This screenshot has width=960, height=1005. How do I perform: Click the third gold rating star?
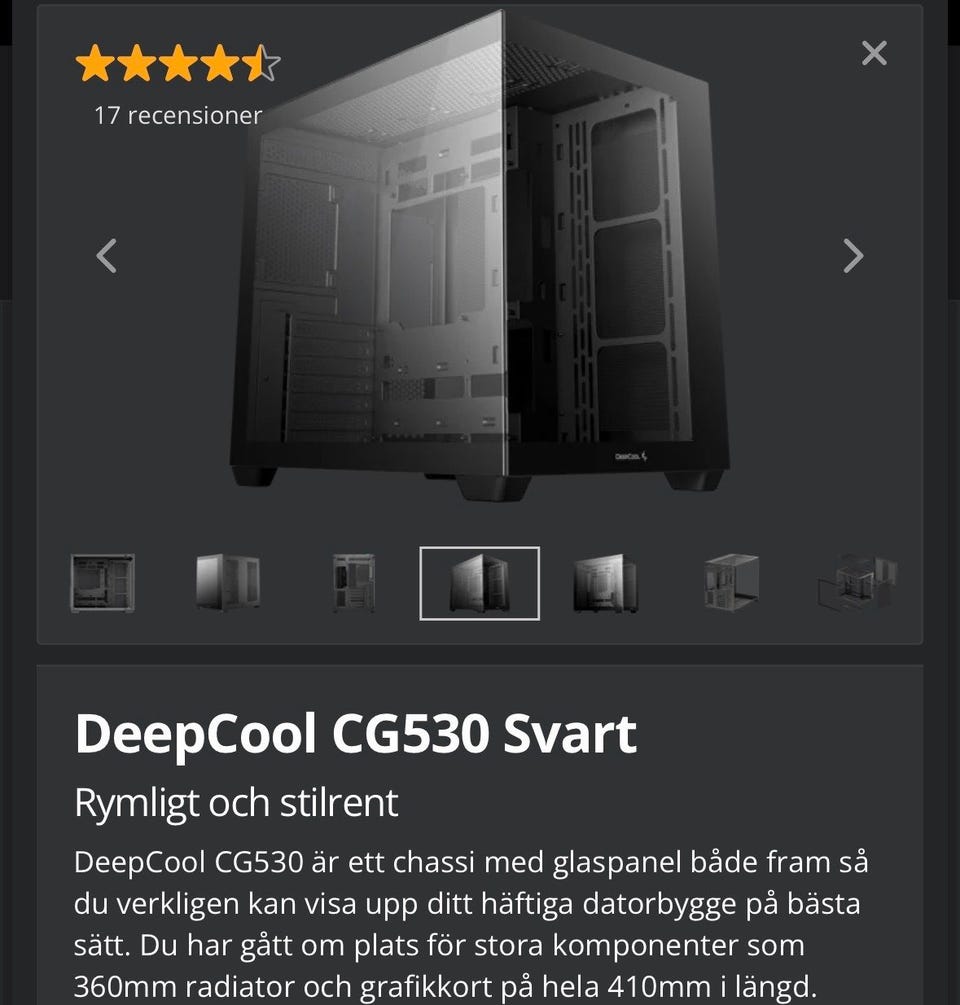coord(178,63)
